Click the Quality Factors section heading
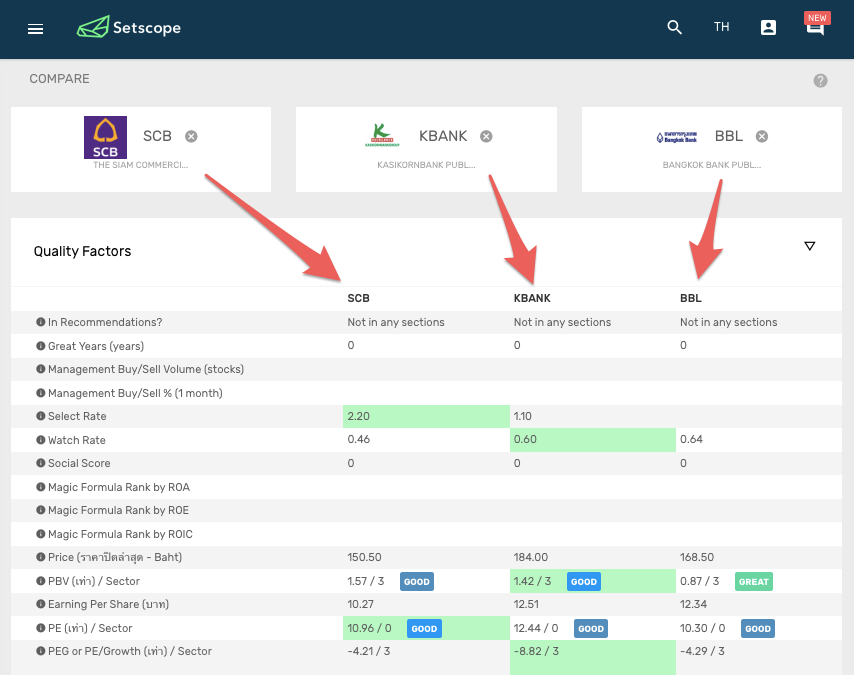This screenshot has width=854, height=675. click(x=82, y=251)
